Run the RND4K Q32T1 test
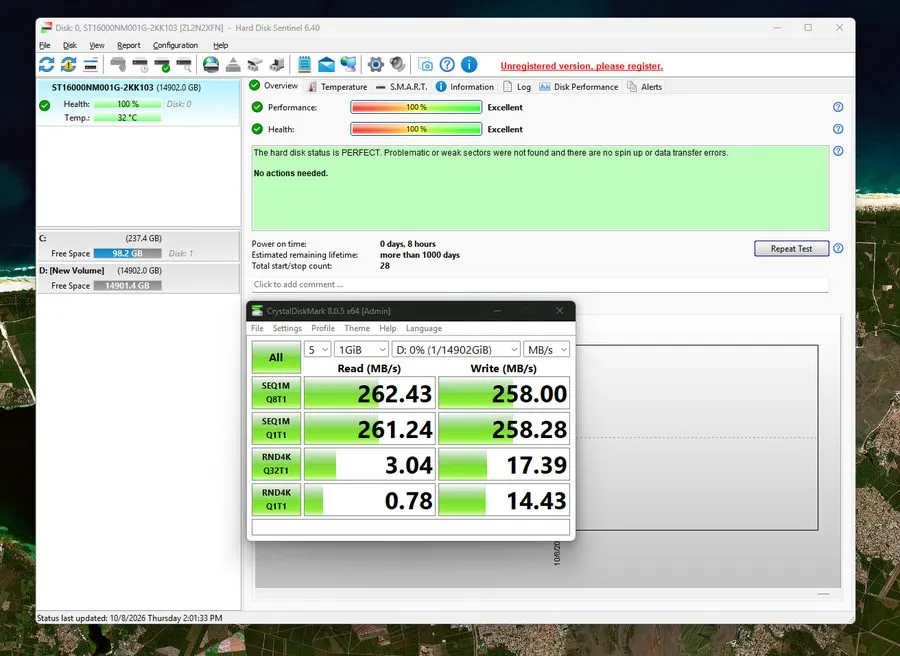900x656 pixels. [x=276, y=464]
